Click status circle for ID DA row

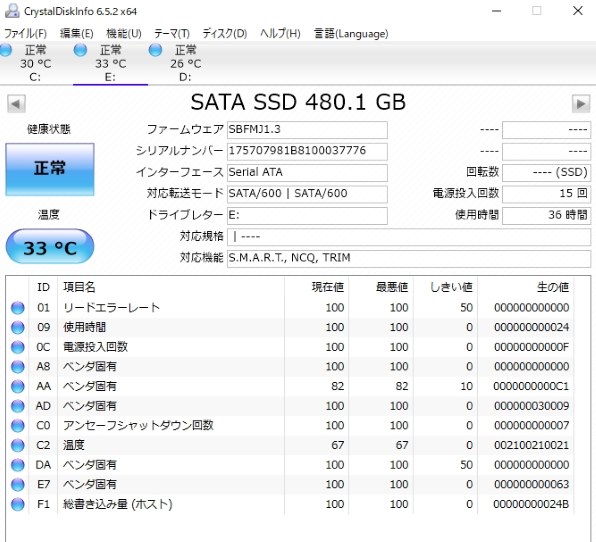pyautogui.click(x=17, y=465)
